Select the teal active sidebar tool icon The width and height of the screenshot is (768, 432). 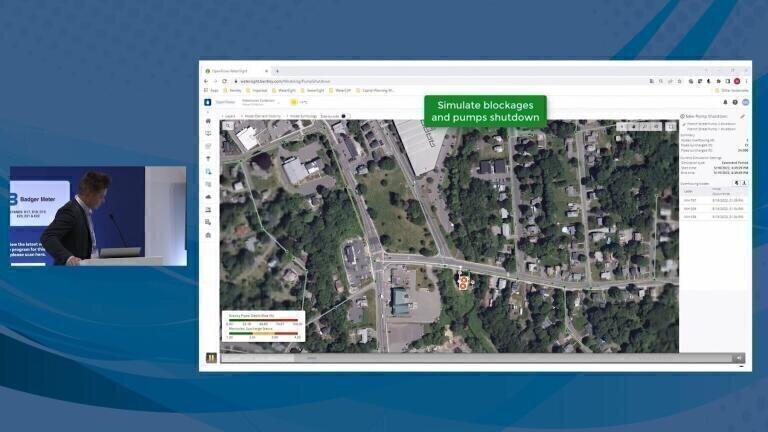click(208, 172)
